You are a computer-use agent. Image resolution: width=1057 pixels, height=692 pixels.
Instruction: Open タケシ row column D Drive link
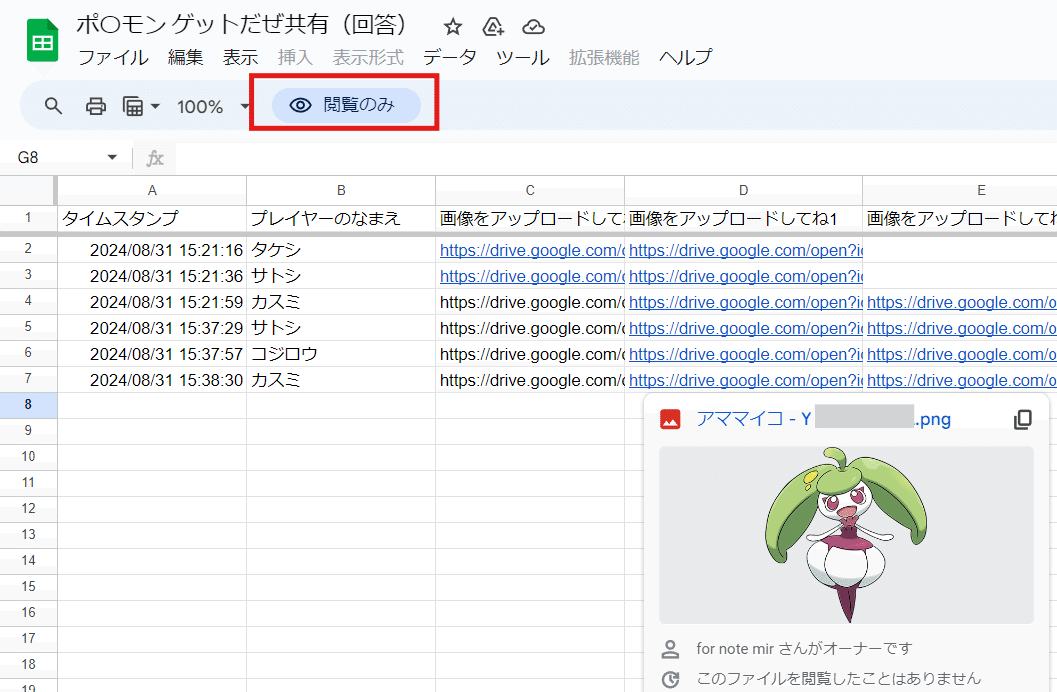coord(746,250)
